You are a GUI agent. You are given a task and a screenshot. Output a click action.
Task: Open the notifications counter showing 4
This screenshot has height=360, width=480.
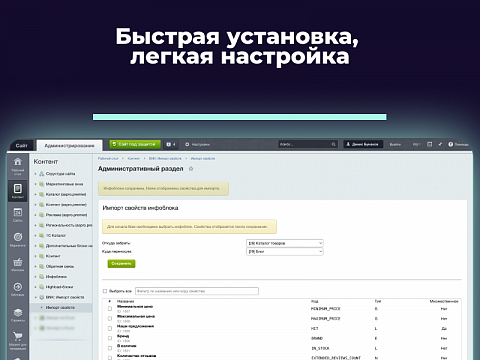[x=171, y=144]
